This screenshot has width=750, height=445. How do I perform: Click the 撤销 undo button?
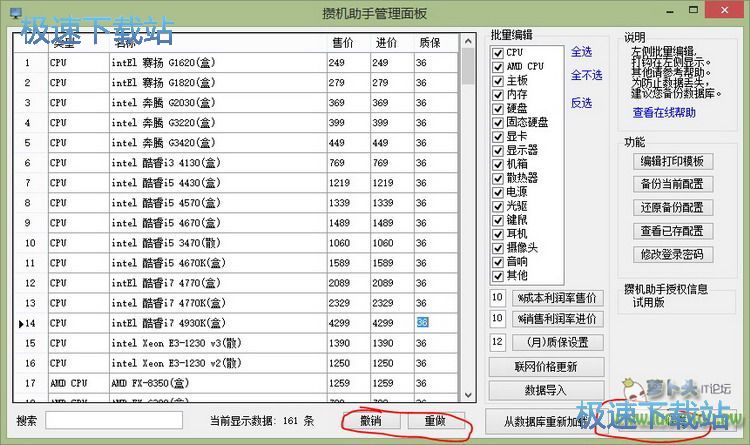tap(371, 421)
